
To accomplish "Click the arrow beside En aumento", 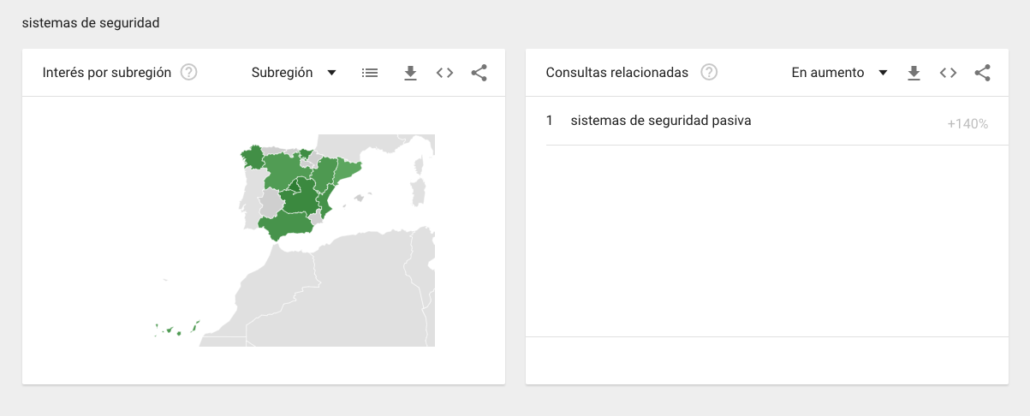I will pos(883,73).
